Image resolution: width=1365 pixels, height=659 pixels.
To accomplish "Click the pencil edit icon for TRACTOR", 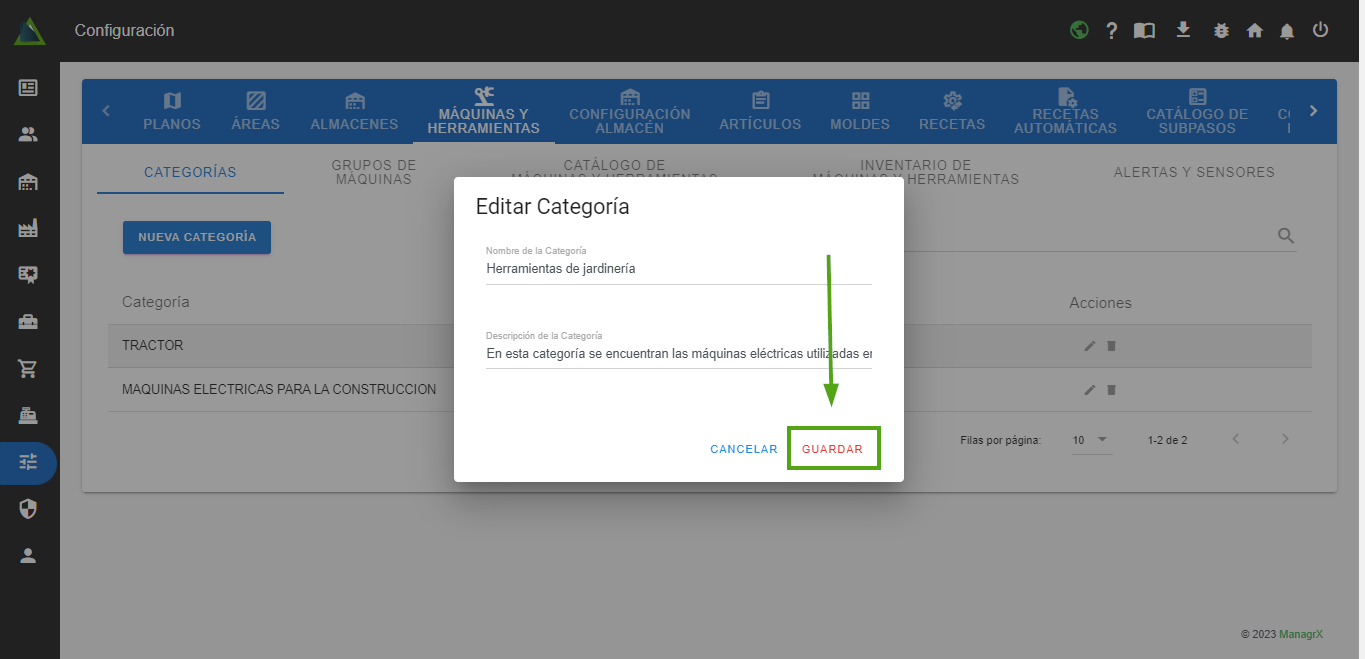I will [x=1090, y=346].
